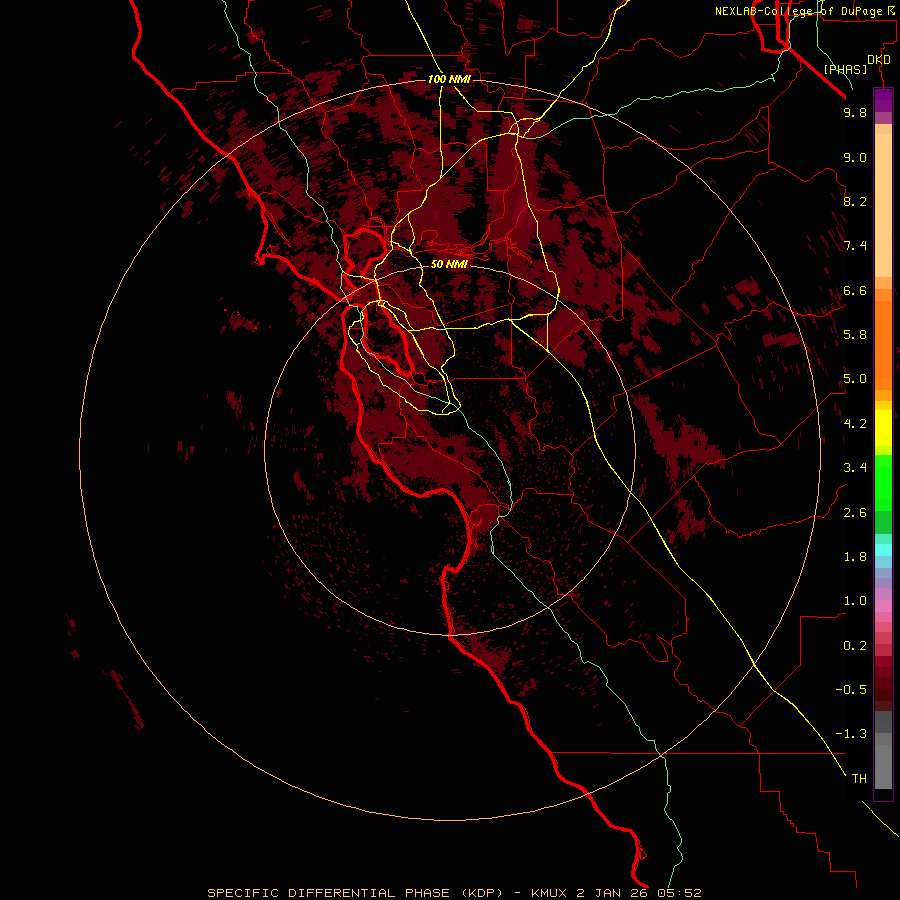Viewport: 900px width, 900px height.
Task: Click the 2.6 value on the color scale
Action: (855, 513)
